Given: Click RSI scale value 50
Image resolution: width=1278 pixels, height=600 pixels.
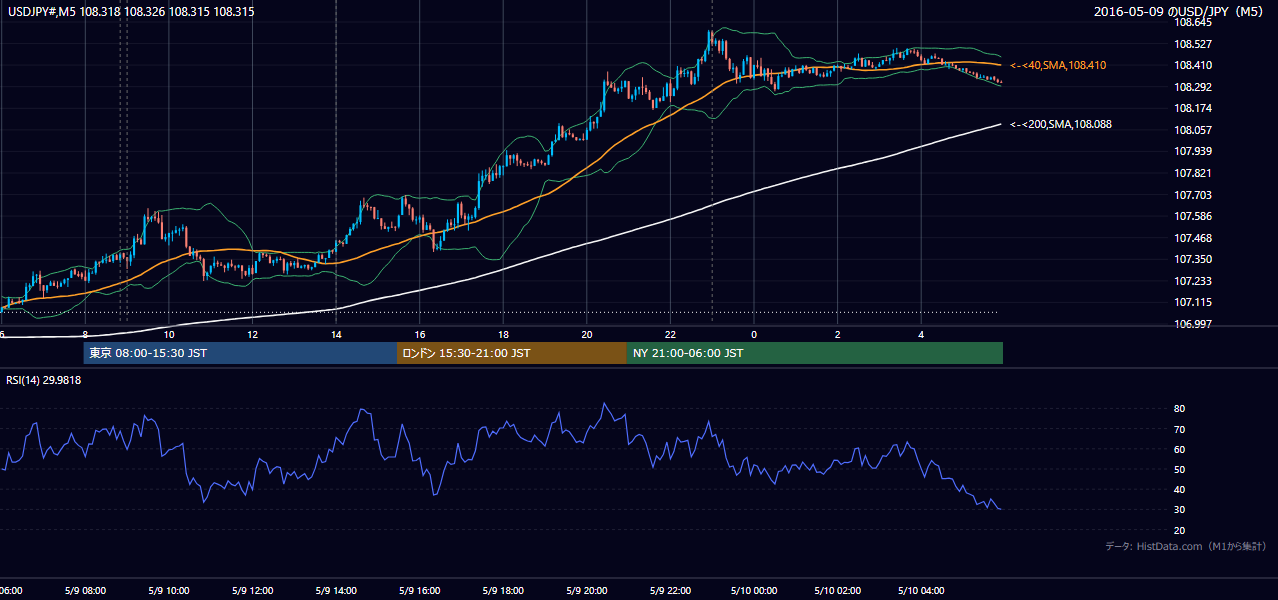Looking at the screenshot, I should pyautogui.click(x=1179, y=469).
